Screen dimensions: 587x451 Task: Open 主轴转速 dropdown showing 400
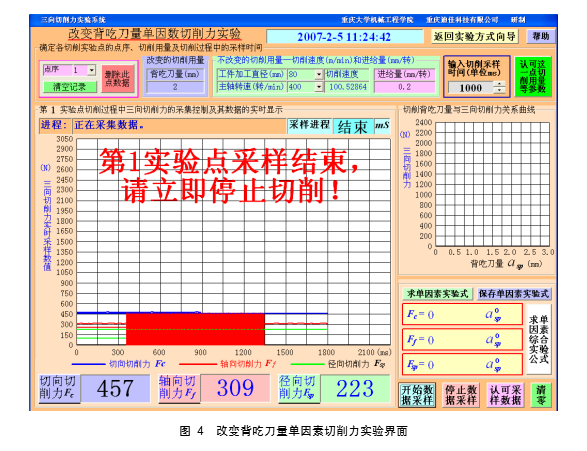pos(319,87)
